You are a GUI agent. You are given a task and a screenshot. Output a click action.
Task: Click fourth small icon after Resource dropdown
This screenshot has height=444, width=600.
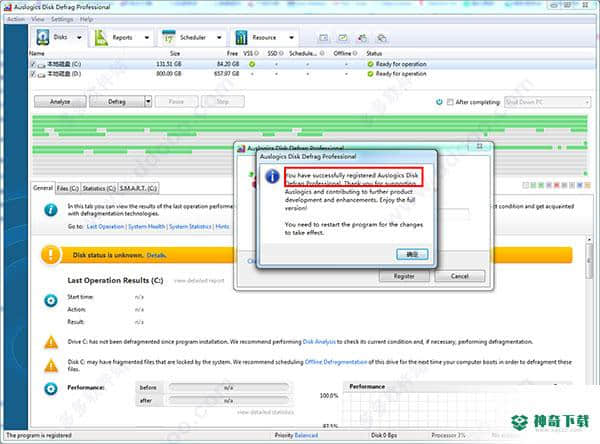pos(382,38)
